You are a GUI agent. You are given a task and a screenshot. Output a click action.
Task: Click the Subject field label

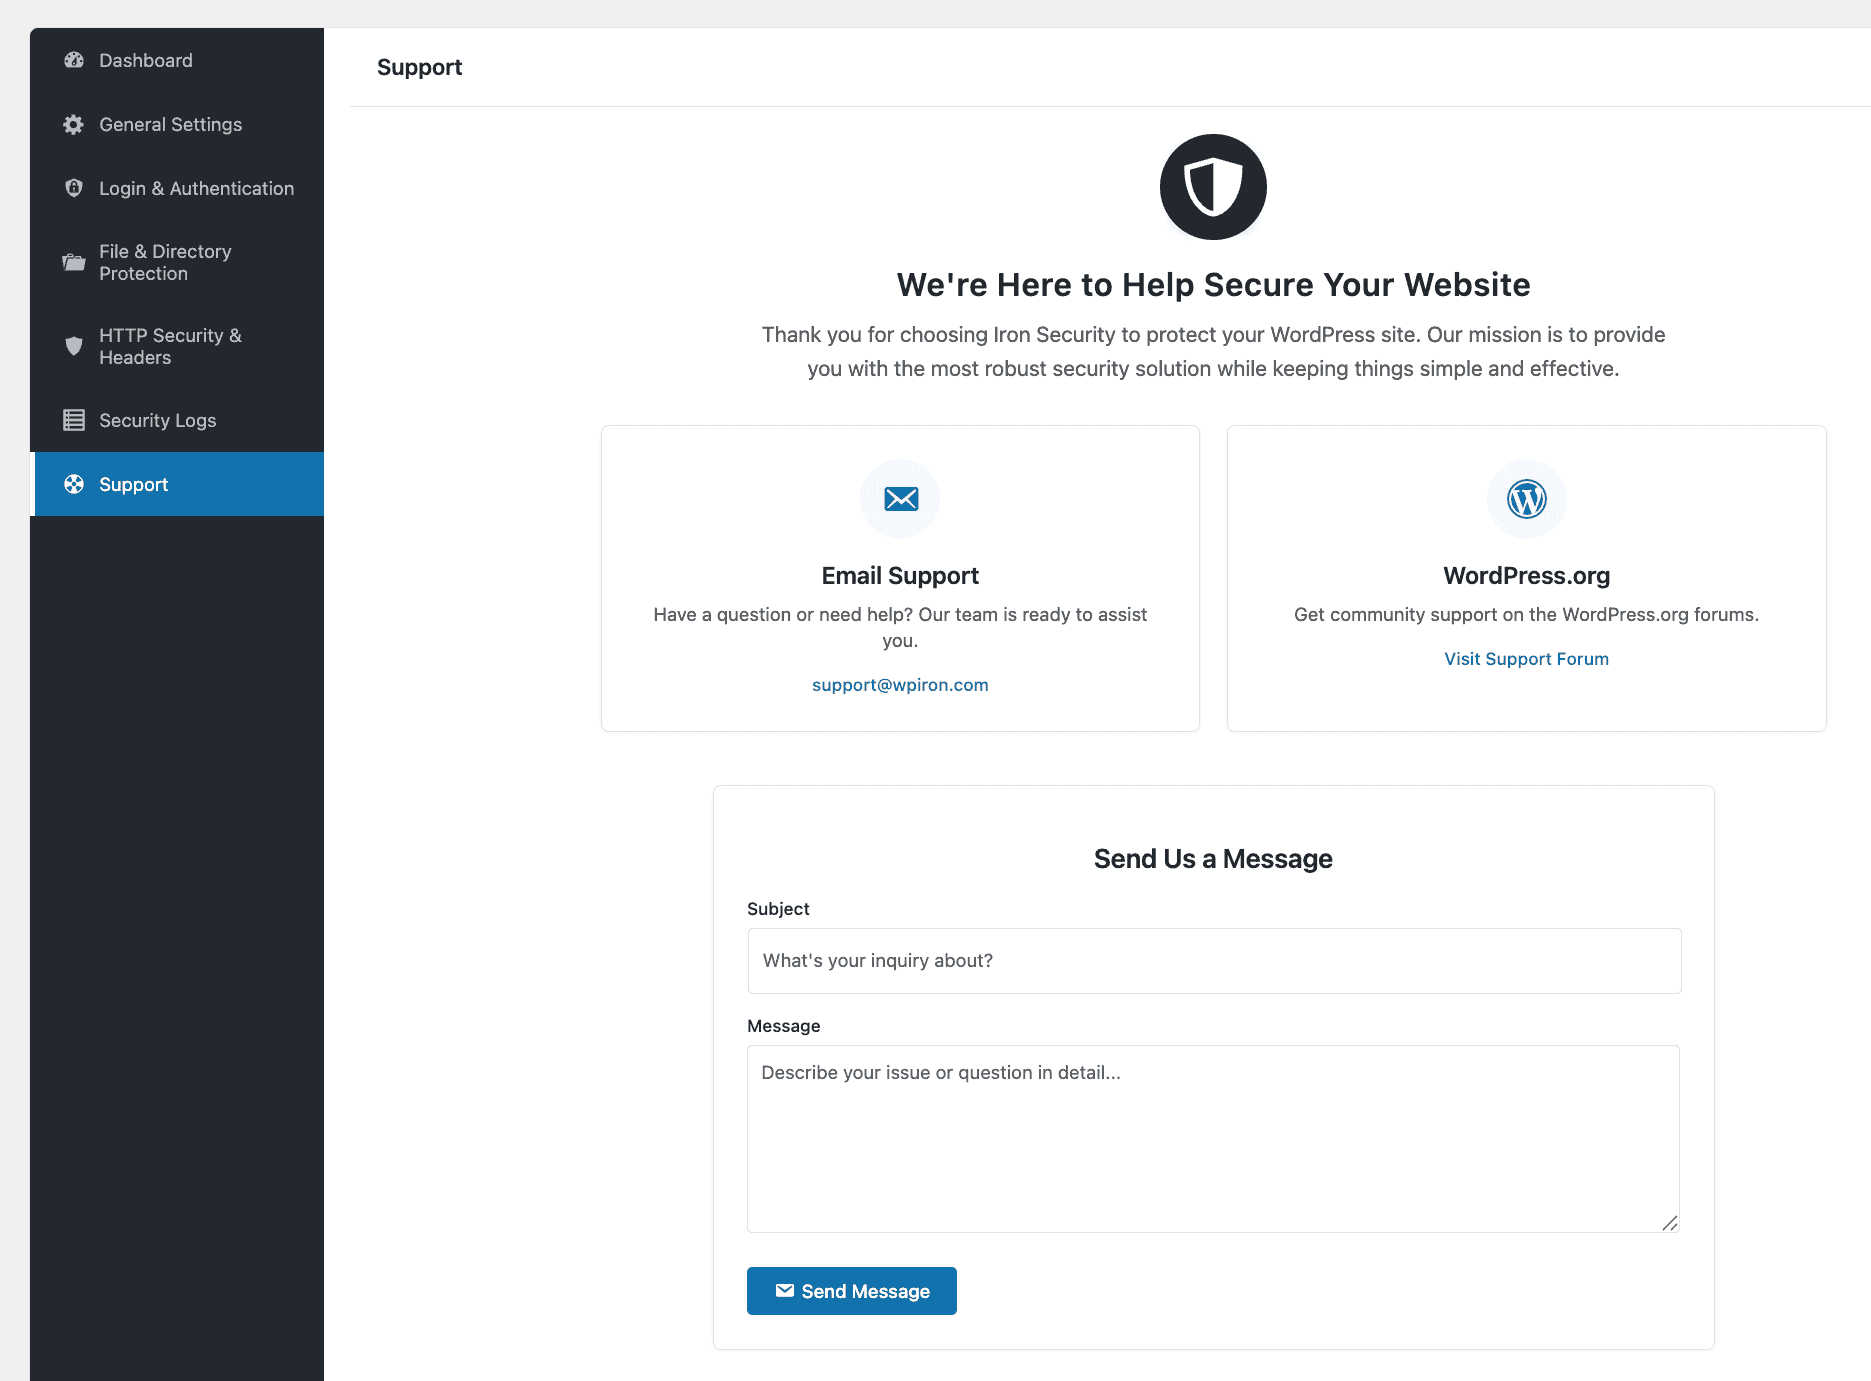pyautogui.click(x=778, y=909)
